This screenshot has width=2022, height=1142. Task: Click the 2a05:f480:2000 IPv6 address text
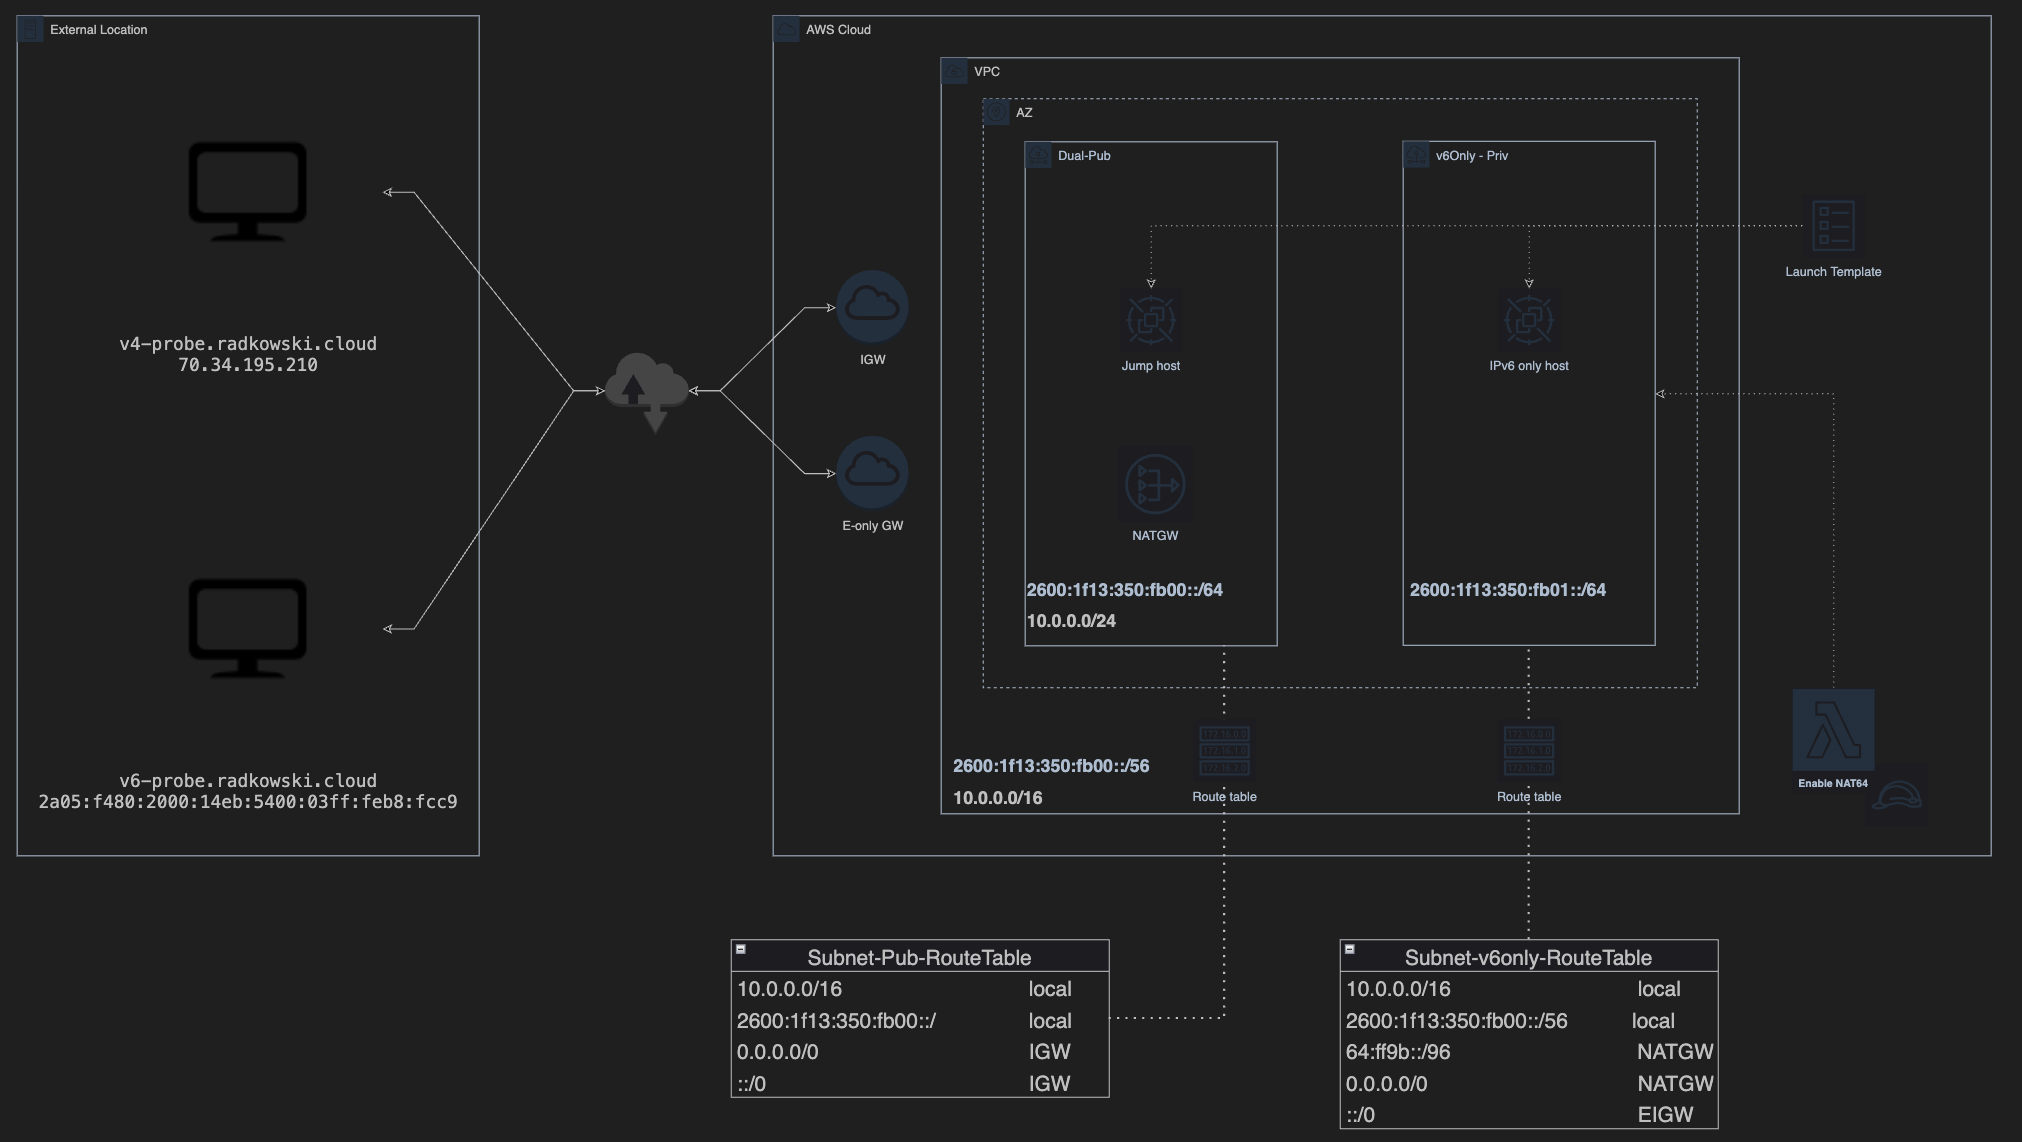pos(248,802)
